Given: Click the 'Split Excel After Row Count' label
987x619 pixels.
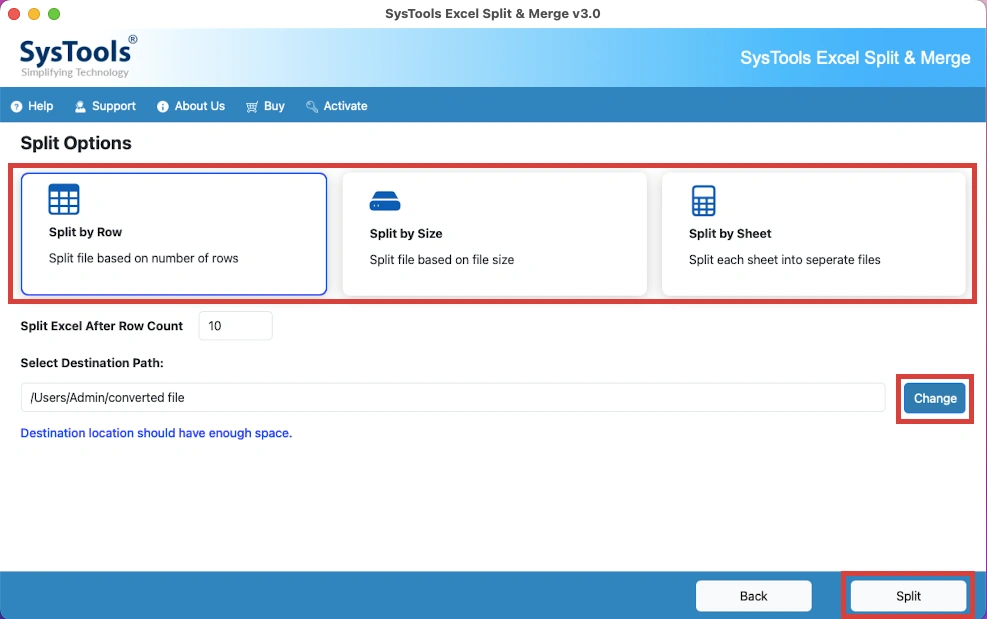Looking at the screenshot, I should (101, 326).
